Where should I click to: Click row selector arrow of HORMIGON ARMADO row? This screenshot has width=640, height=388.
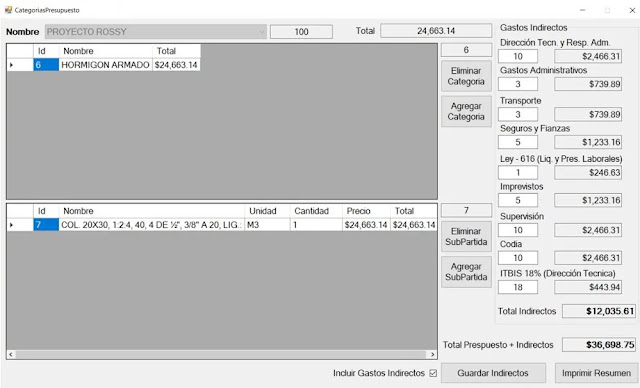click(x=20, y=65)
